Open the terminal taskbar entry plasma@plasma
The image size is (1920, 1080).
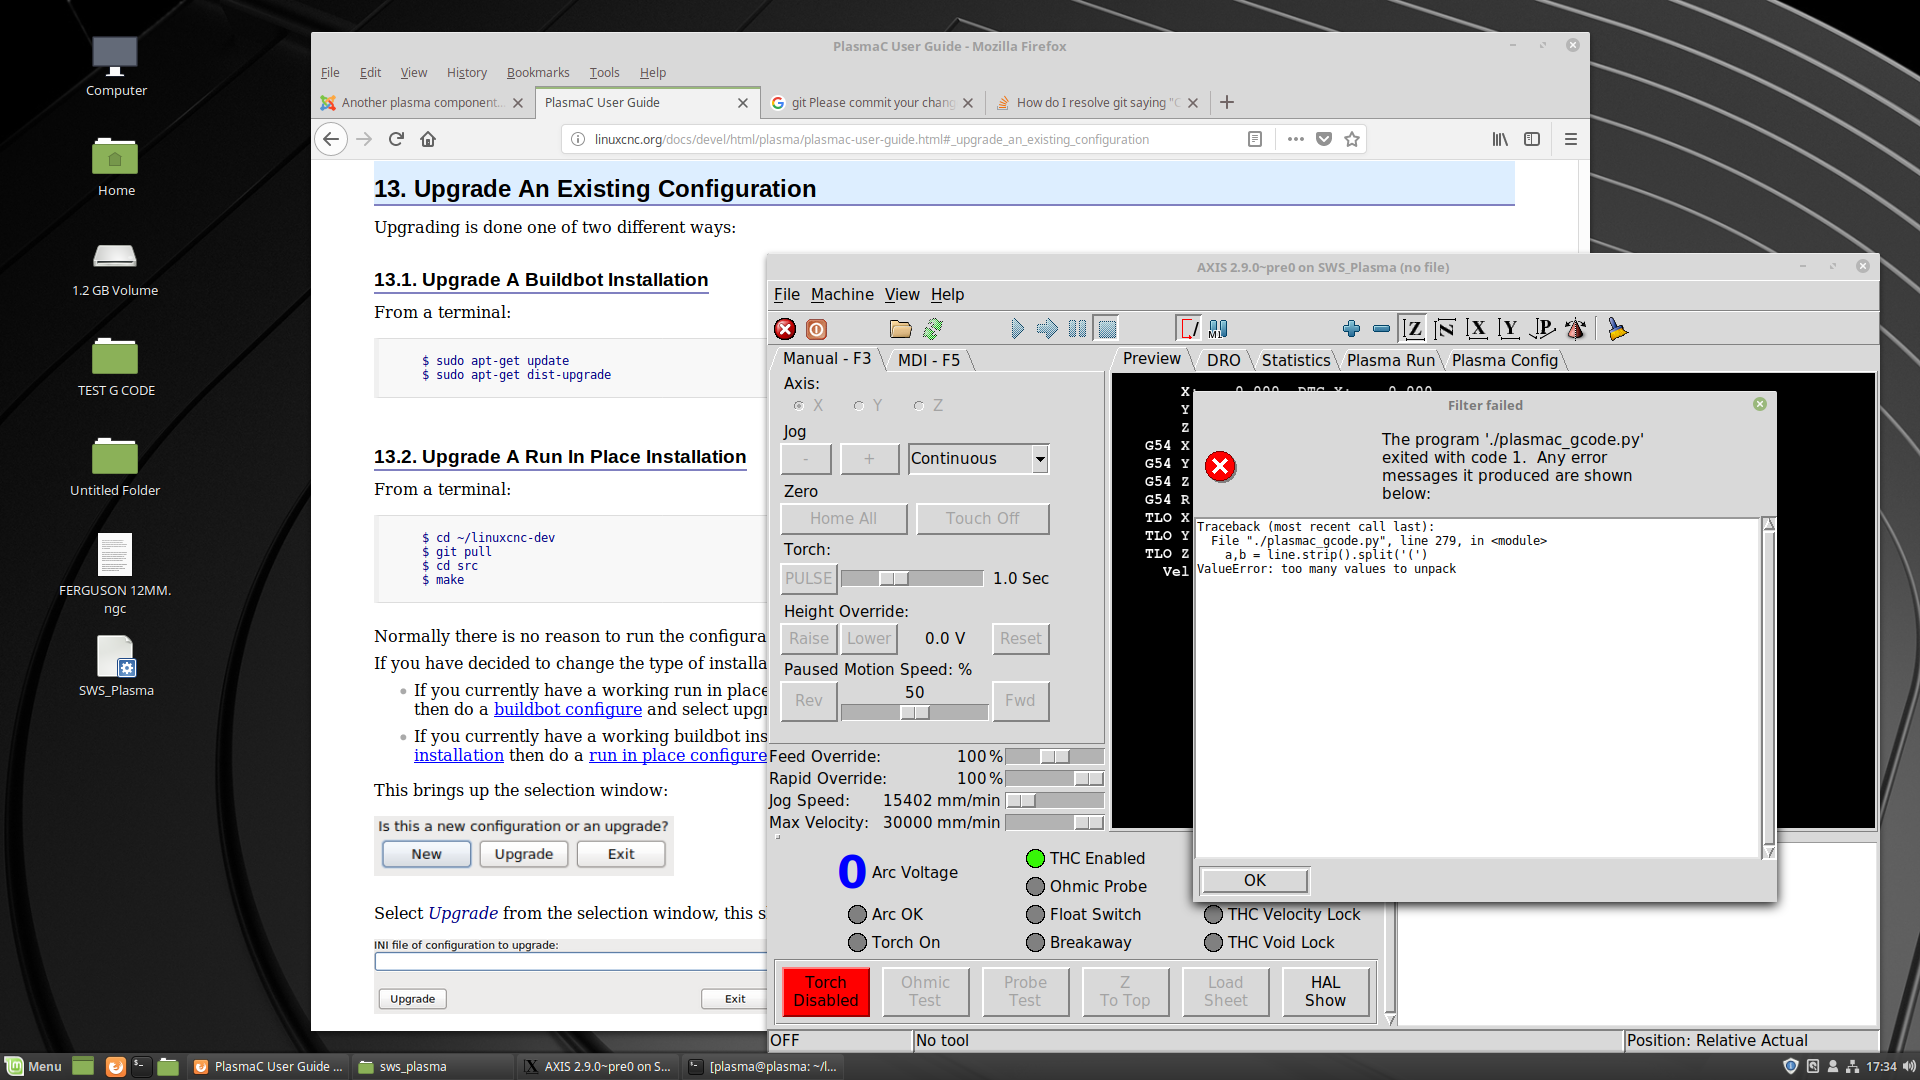click(x=764, y=1066)
